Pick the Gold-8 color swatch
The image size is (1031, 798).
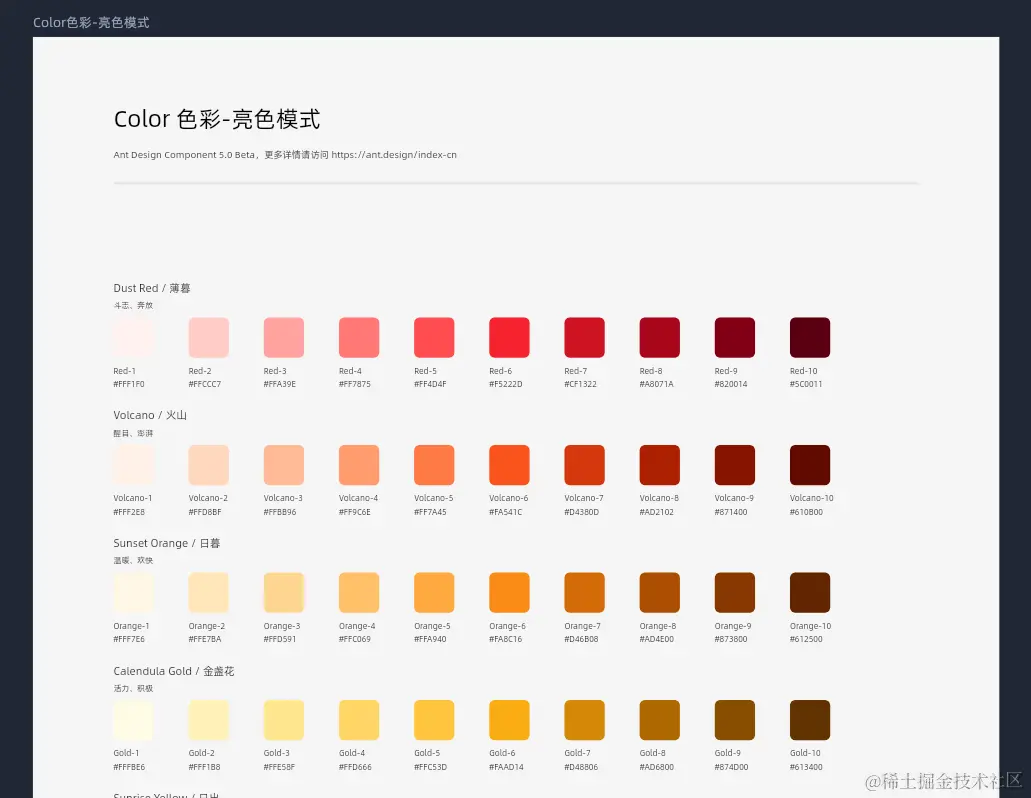[659, 720]
